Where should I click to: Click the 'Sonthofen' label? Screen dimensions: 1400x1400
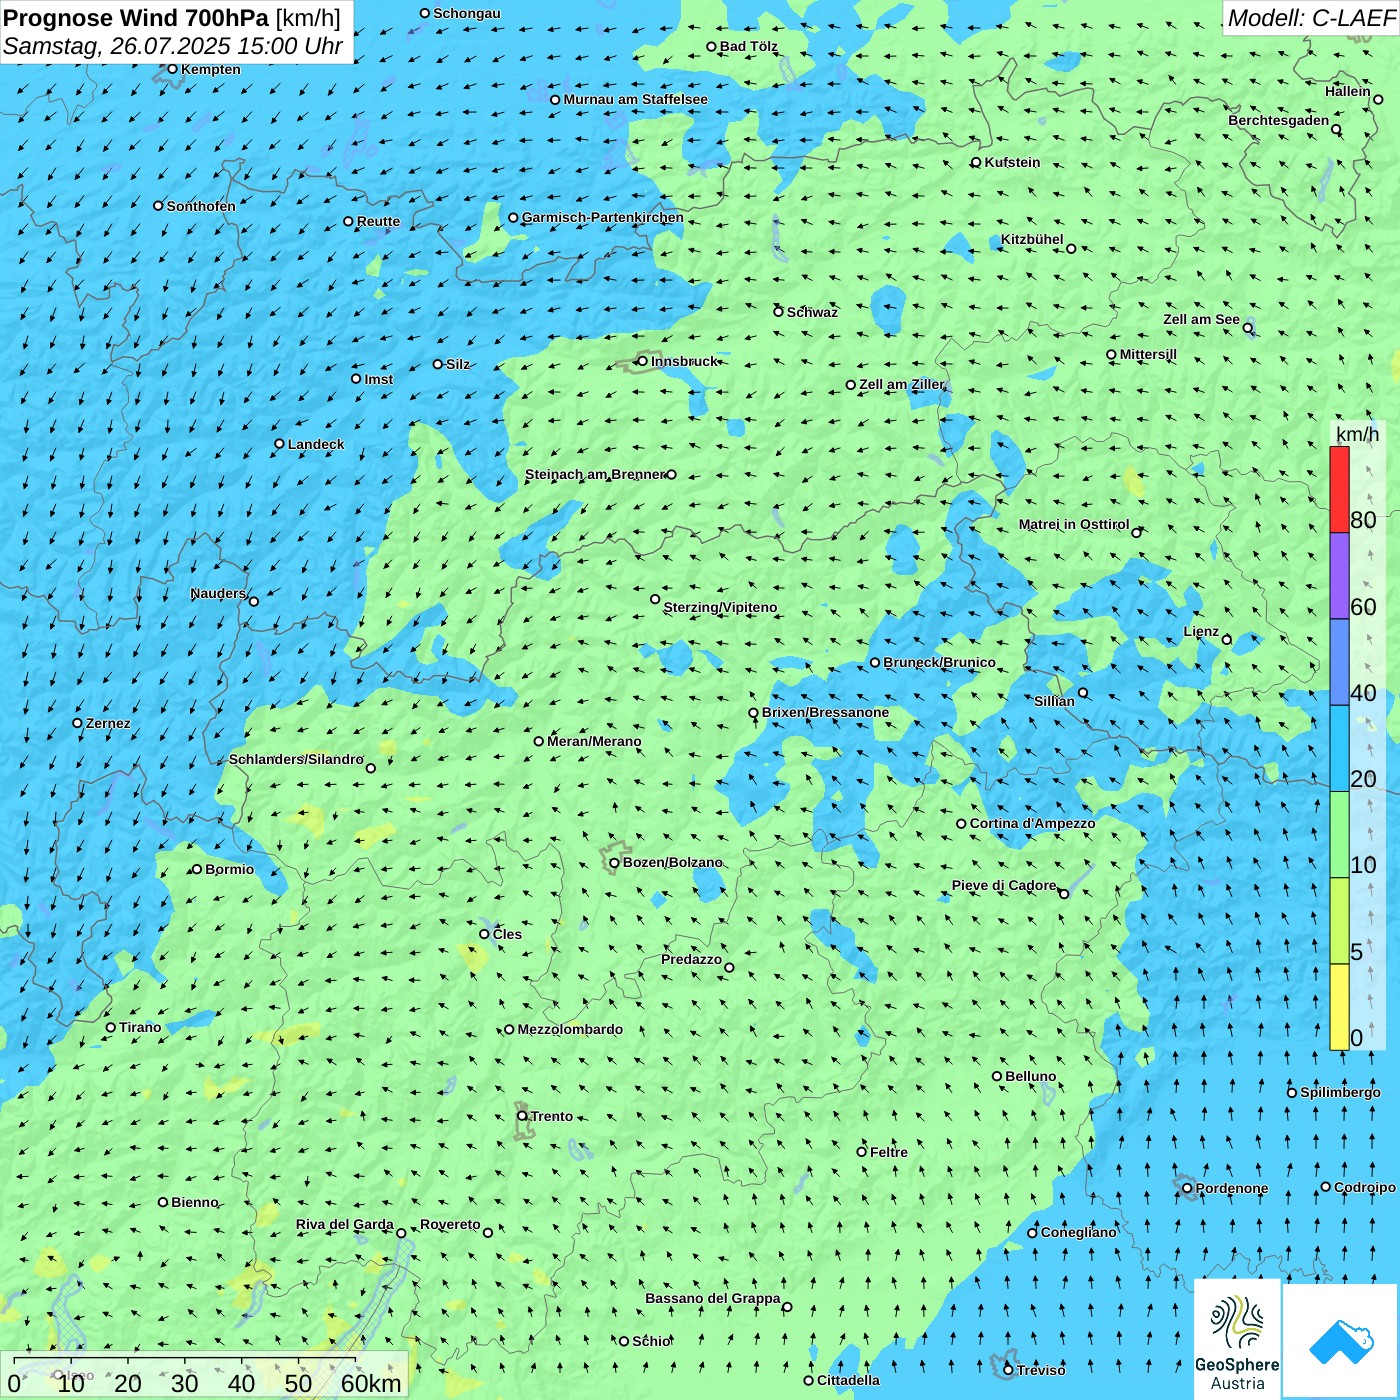(201, 206)
